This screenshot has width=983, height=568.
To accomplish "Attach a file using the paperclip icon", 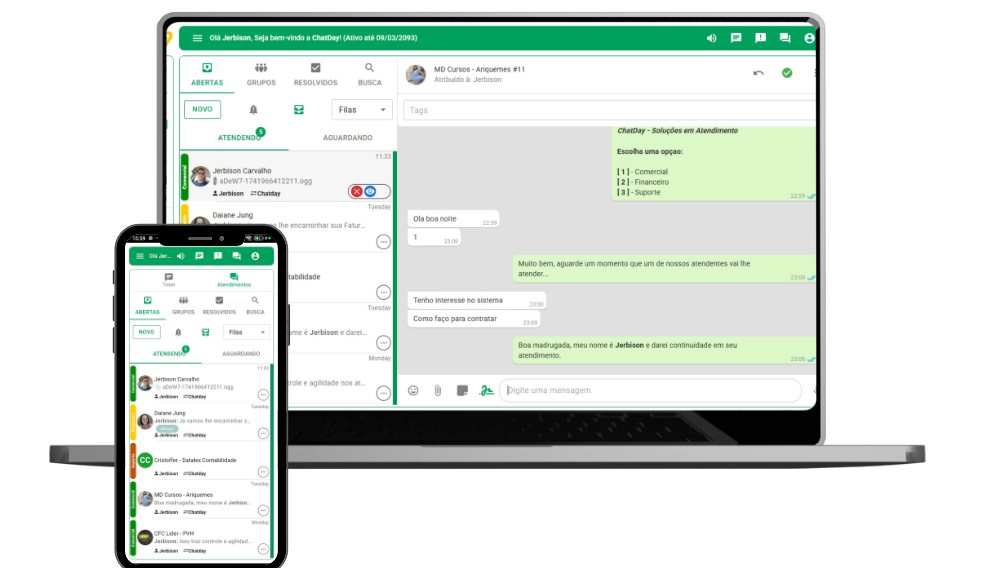I will pyautogui.click(x=437, y=390).
